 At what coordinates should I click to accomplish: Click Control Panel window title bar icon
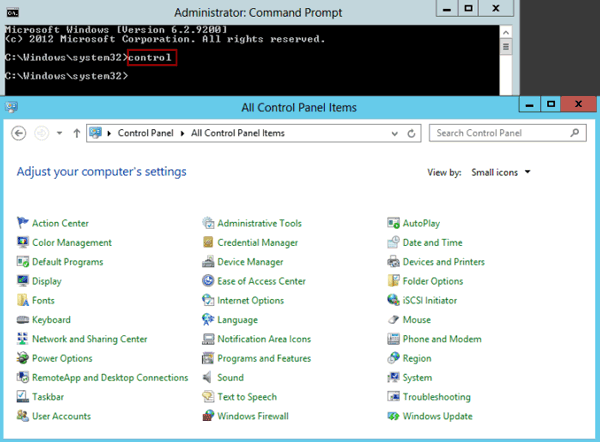click(11, 107)
